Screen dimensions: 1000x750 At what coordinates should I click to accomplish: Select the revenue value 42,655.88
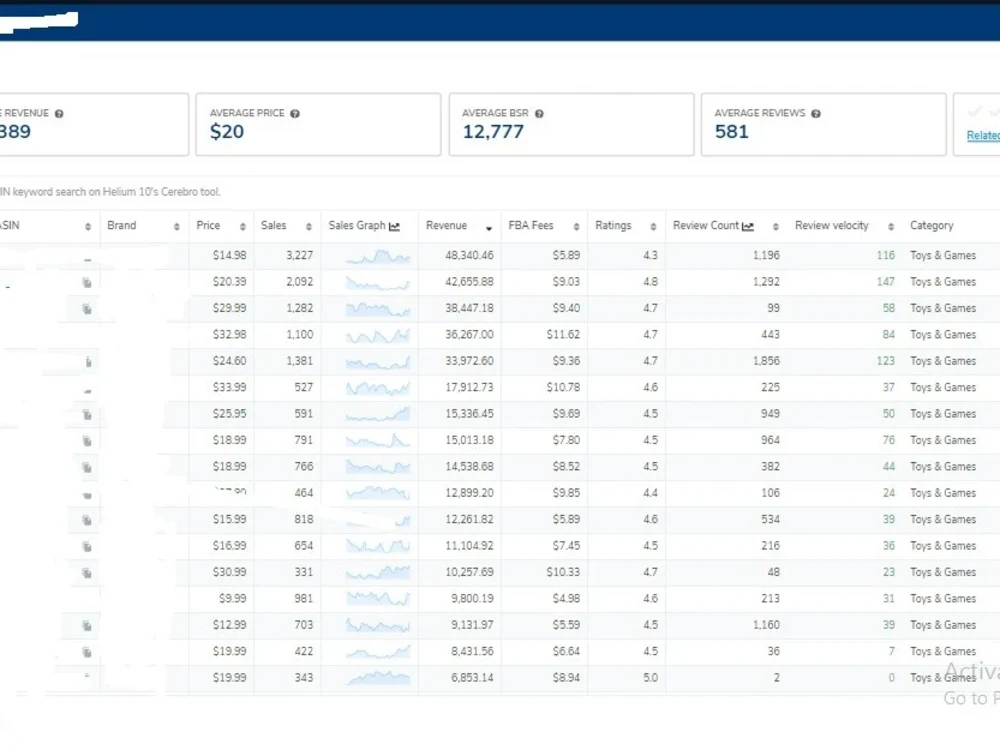pos(469,282)
